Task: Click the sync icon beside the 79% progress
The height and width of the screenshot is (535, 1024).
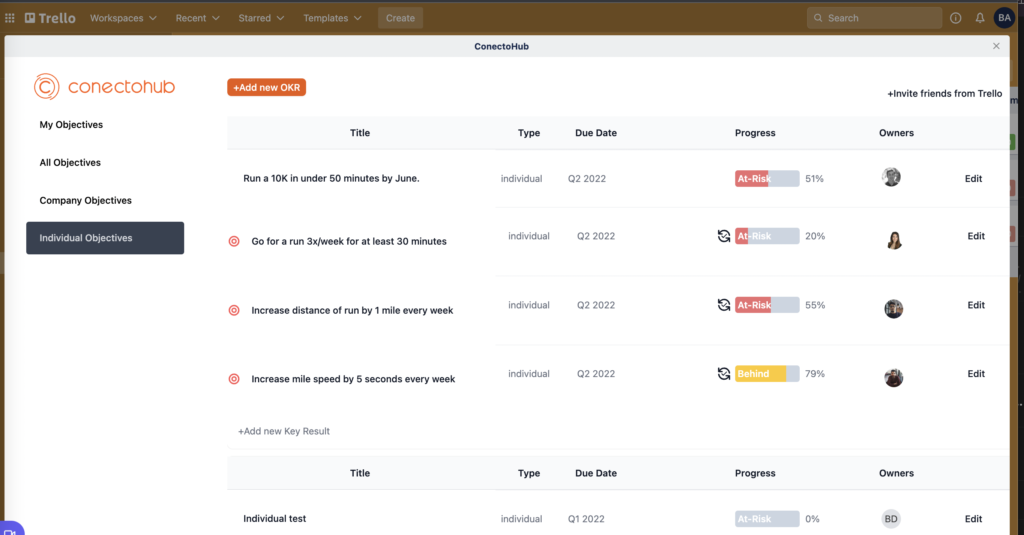Action: click(x=724, y=374)
